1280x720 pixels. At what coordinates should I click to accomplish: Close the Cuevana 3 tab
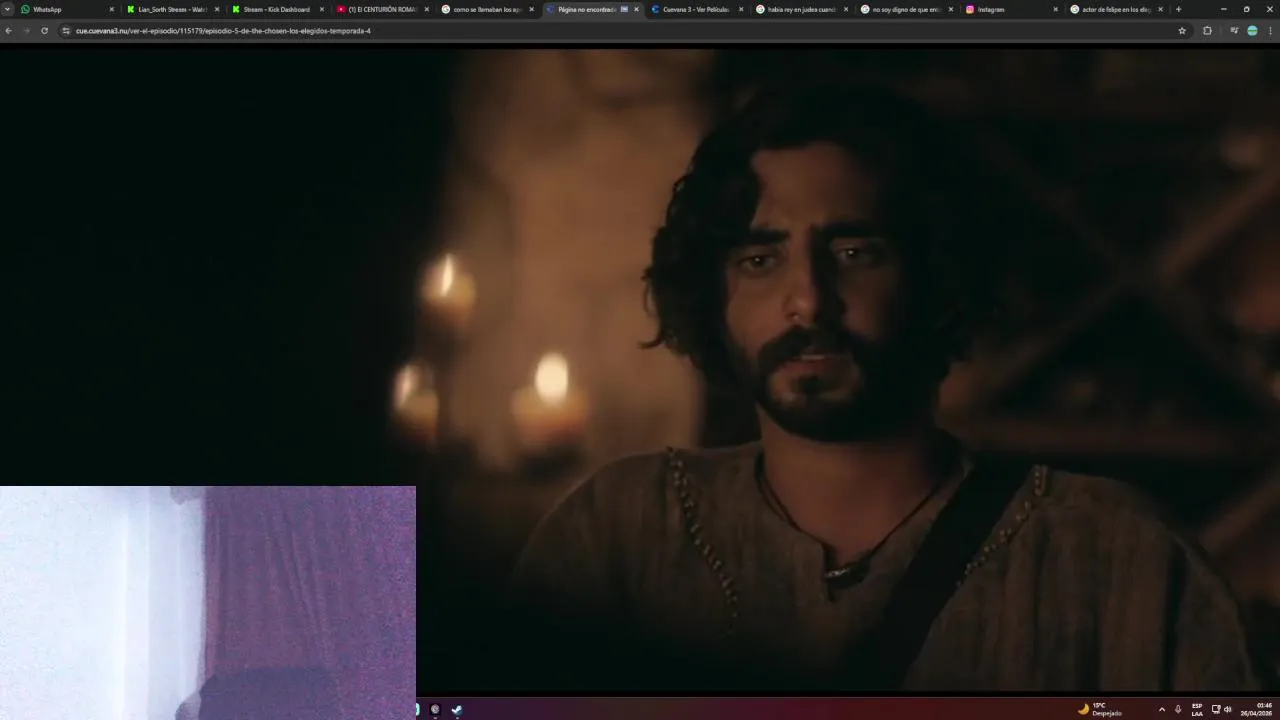[741, 9]
